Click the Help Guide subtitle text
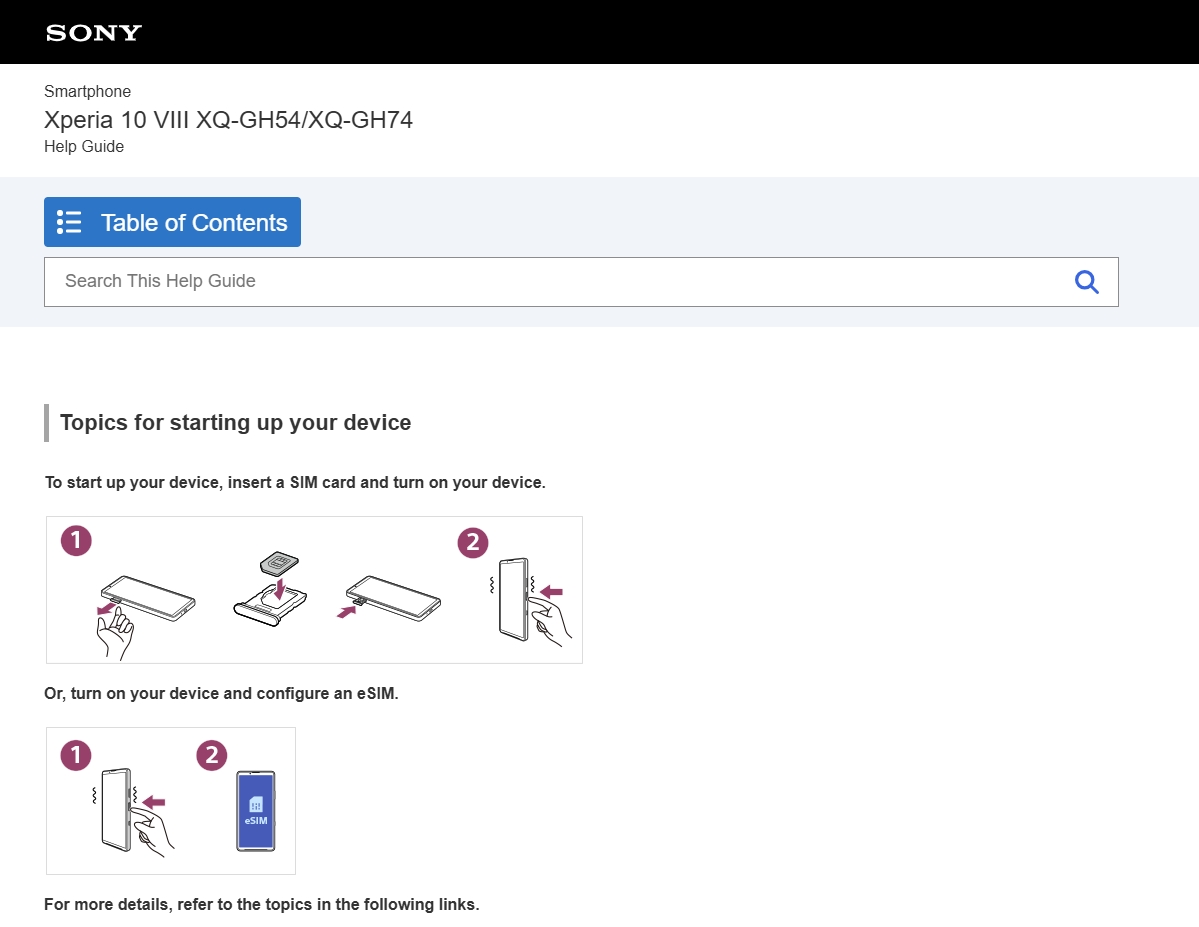The image size is (1199, 927). click(84, 146)
